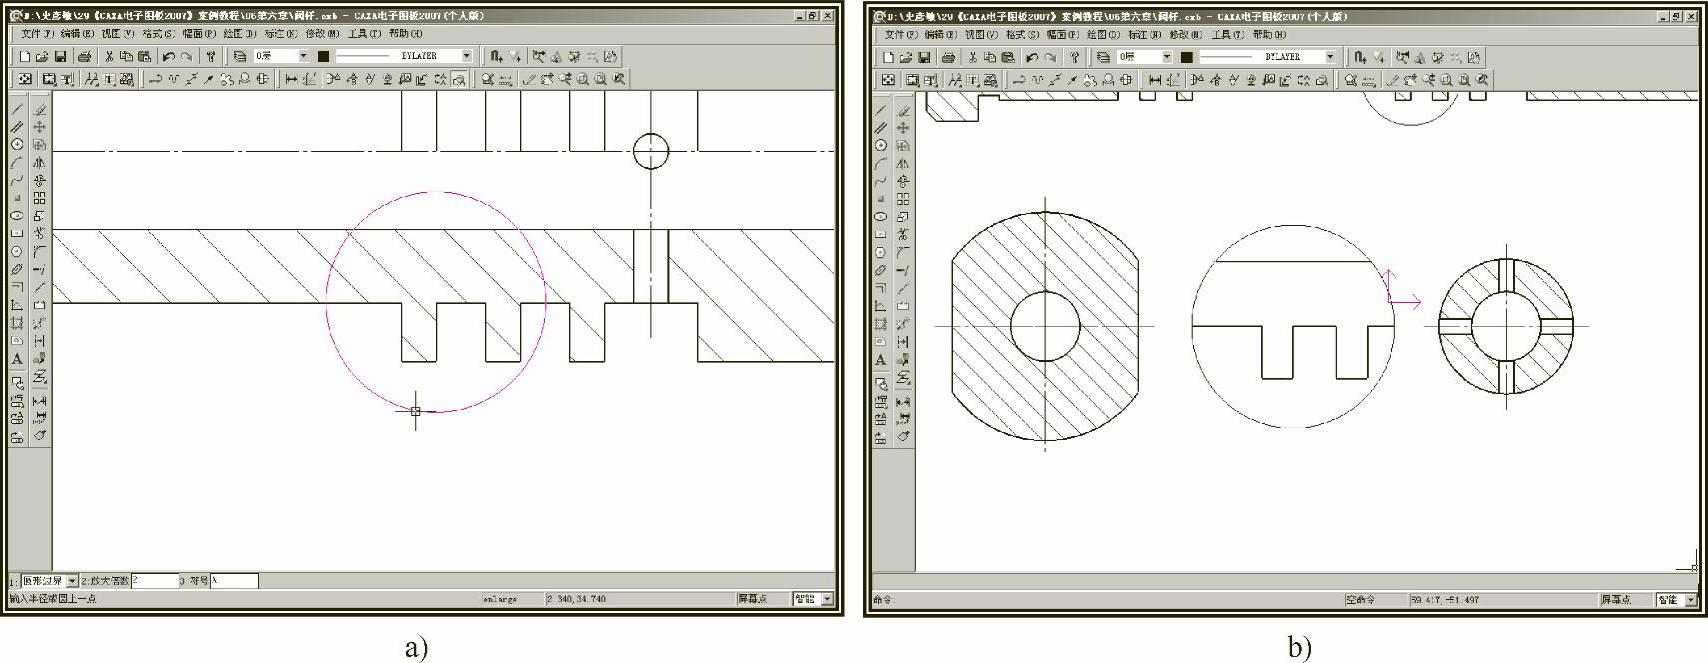Click 符号 input field in left window
Viewport: 1708px width, 663px height.
[x=234, y=581]
